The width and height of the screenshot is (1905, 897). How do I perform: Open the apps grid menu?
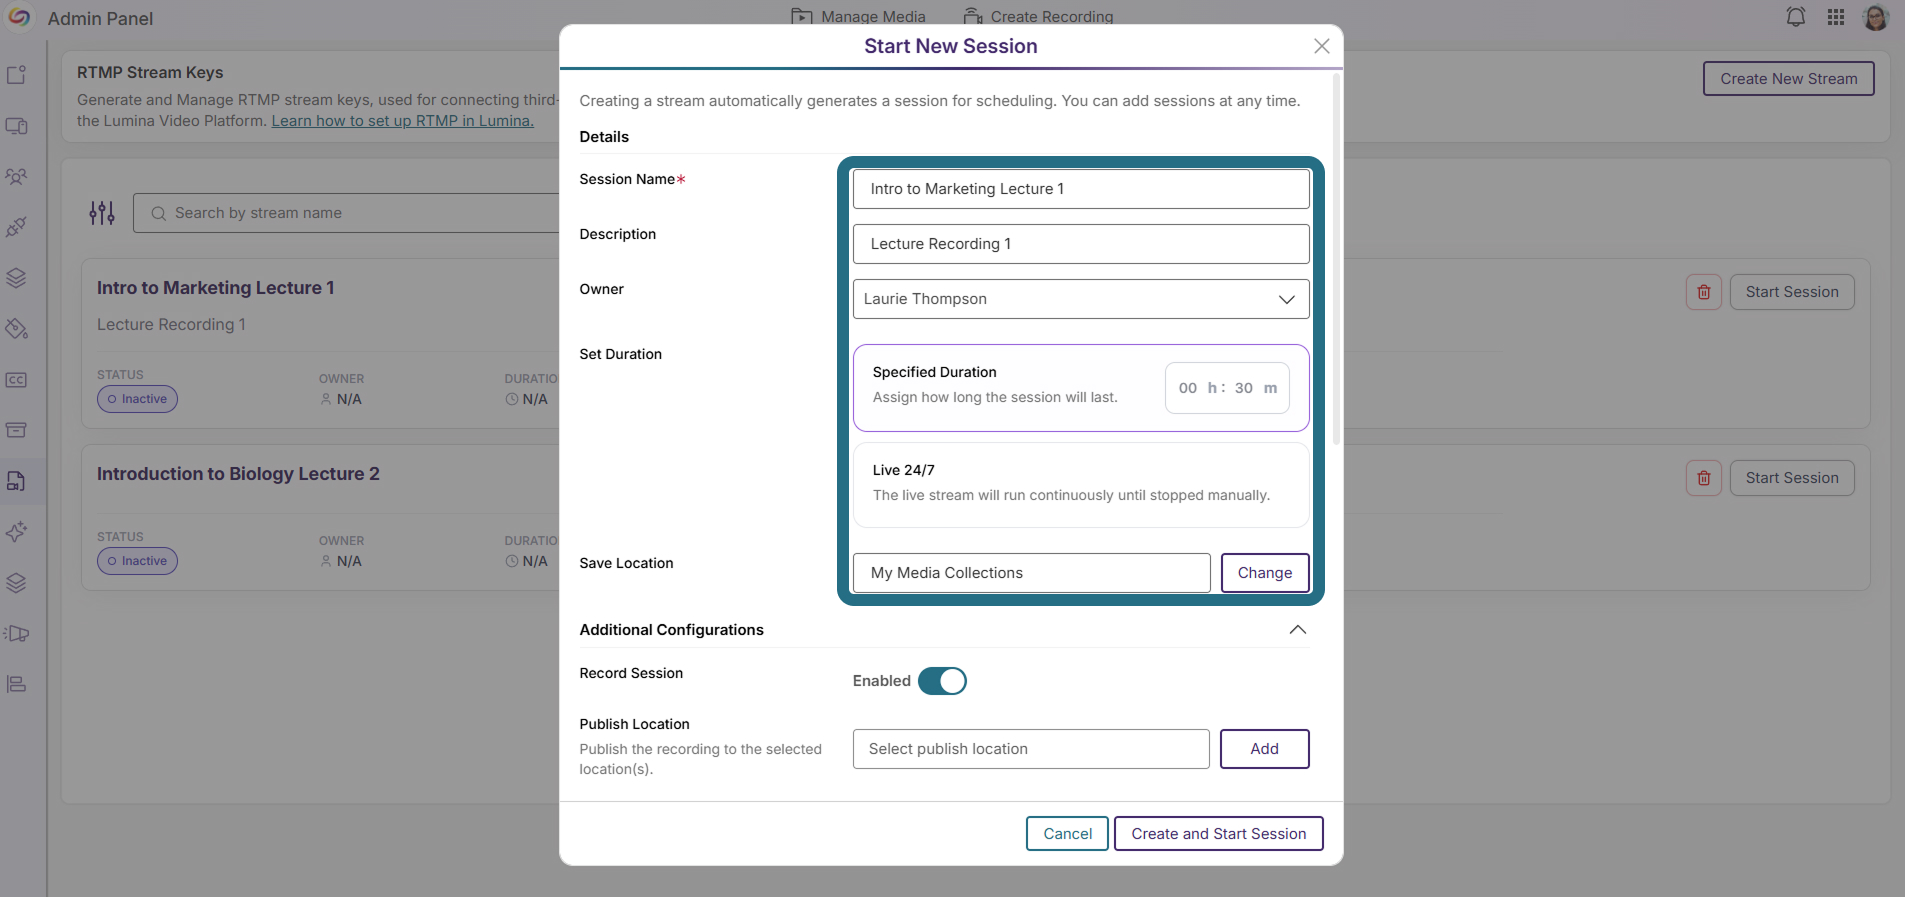tap(1836, 17)
